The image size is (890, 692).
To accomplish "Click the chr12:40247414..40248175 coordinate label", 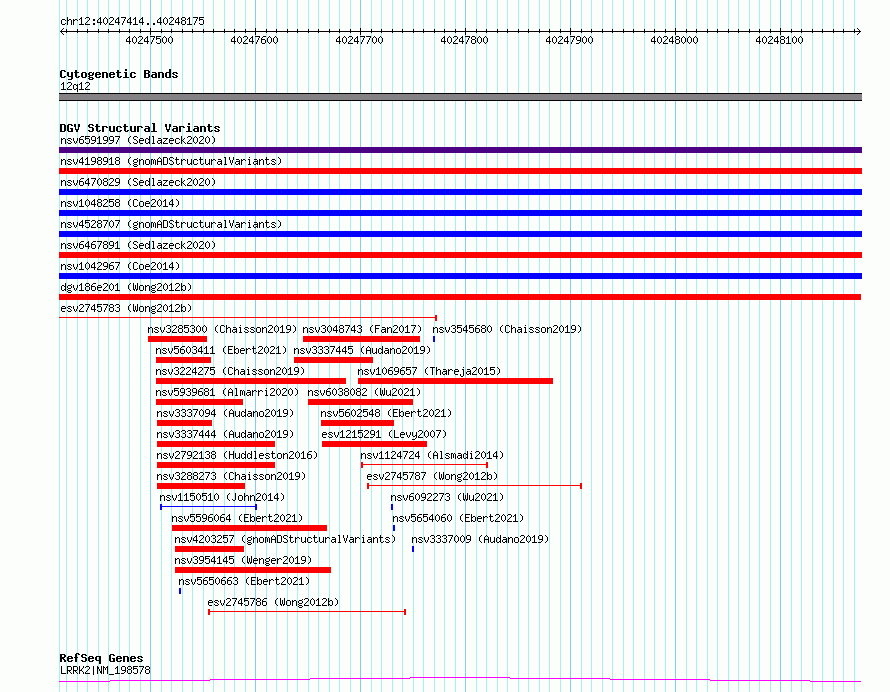I will pos(132,22).
